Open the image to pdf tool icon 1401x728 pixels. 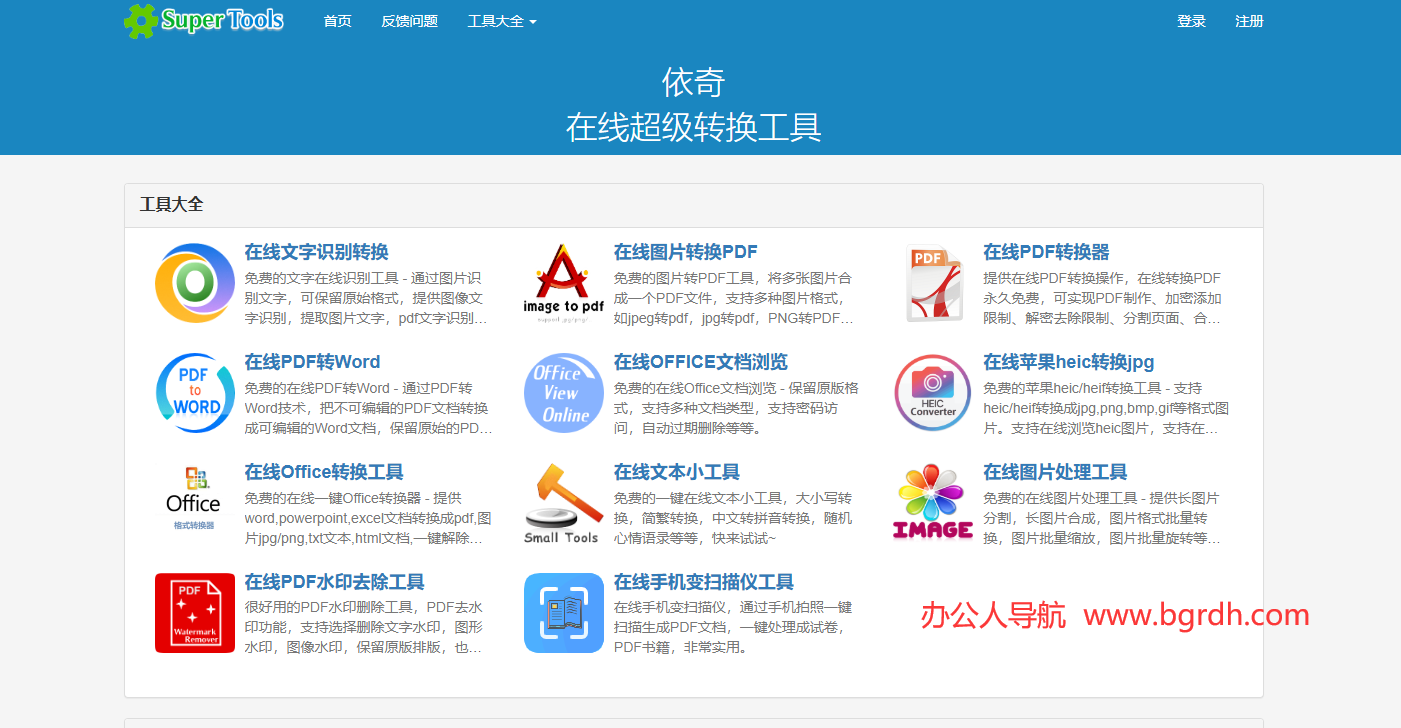pos(563,282)
